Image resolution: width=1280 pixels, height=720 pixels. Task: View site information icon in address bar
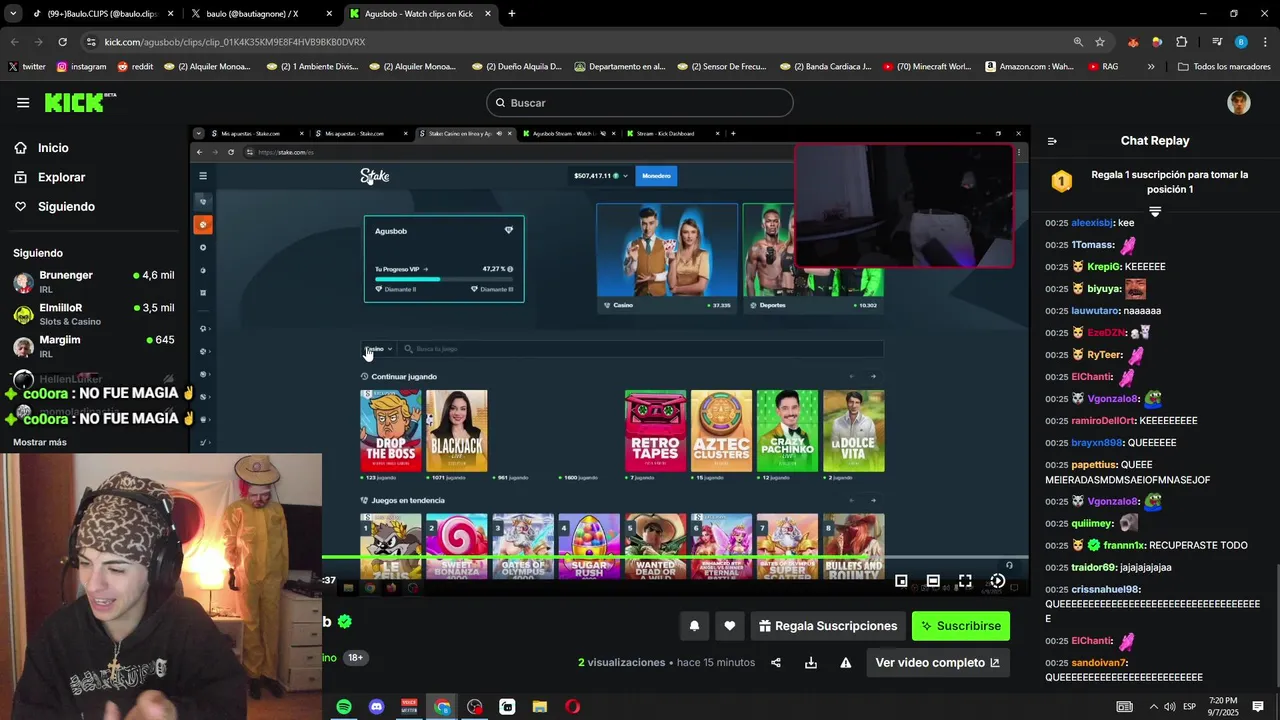91,42
